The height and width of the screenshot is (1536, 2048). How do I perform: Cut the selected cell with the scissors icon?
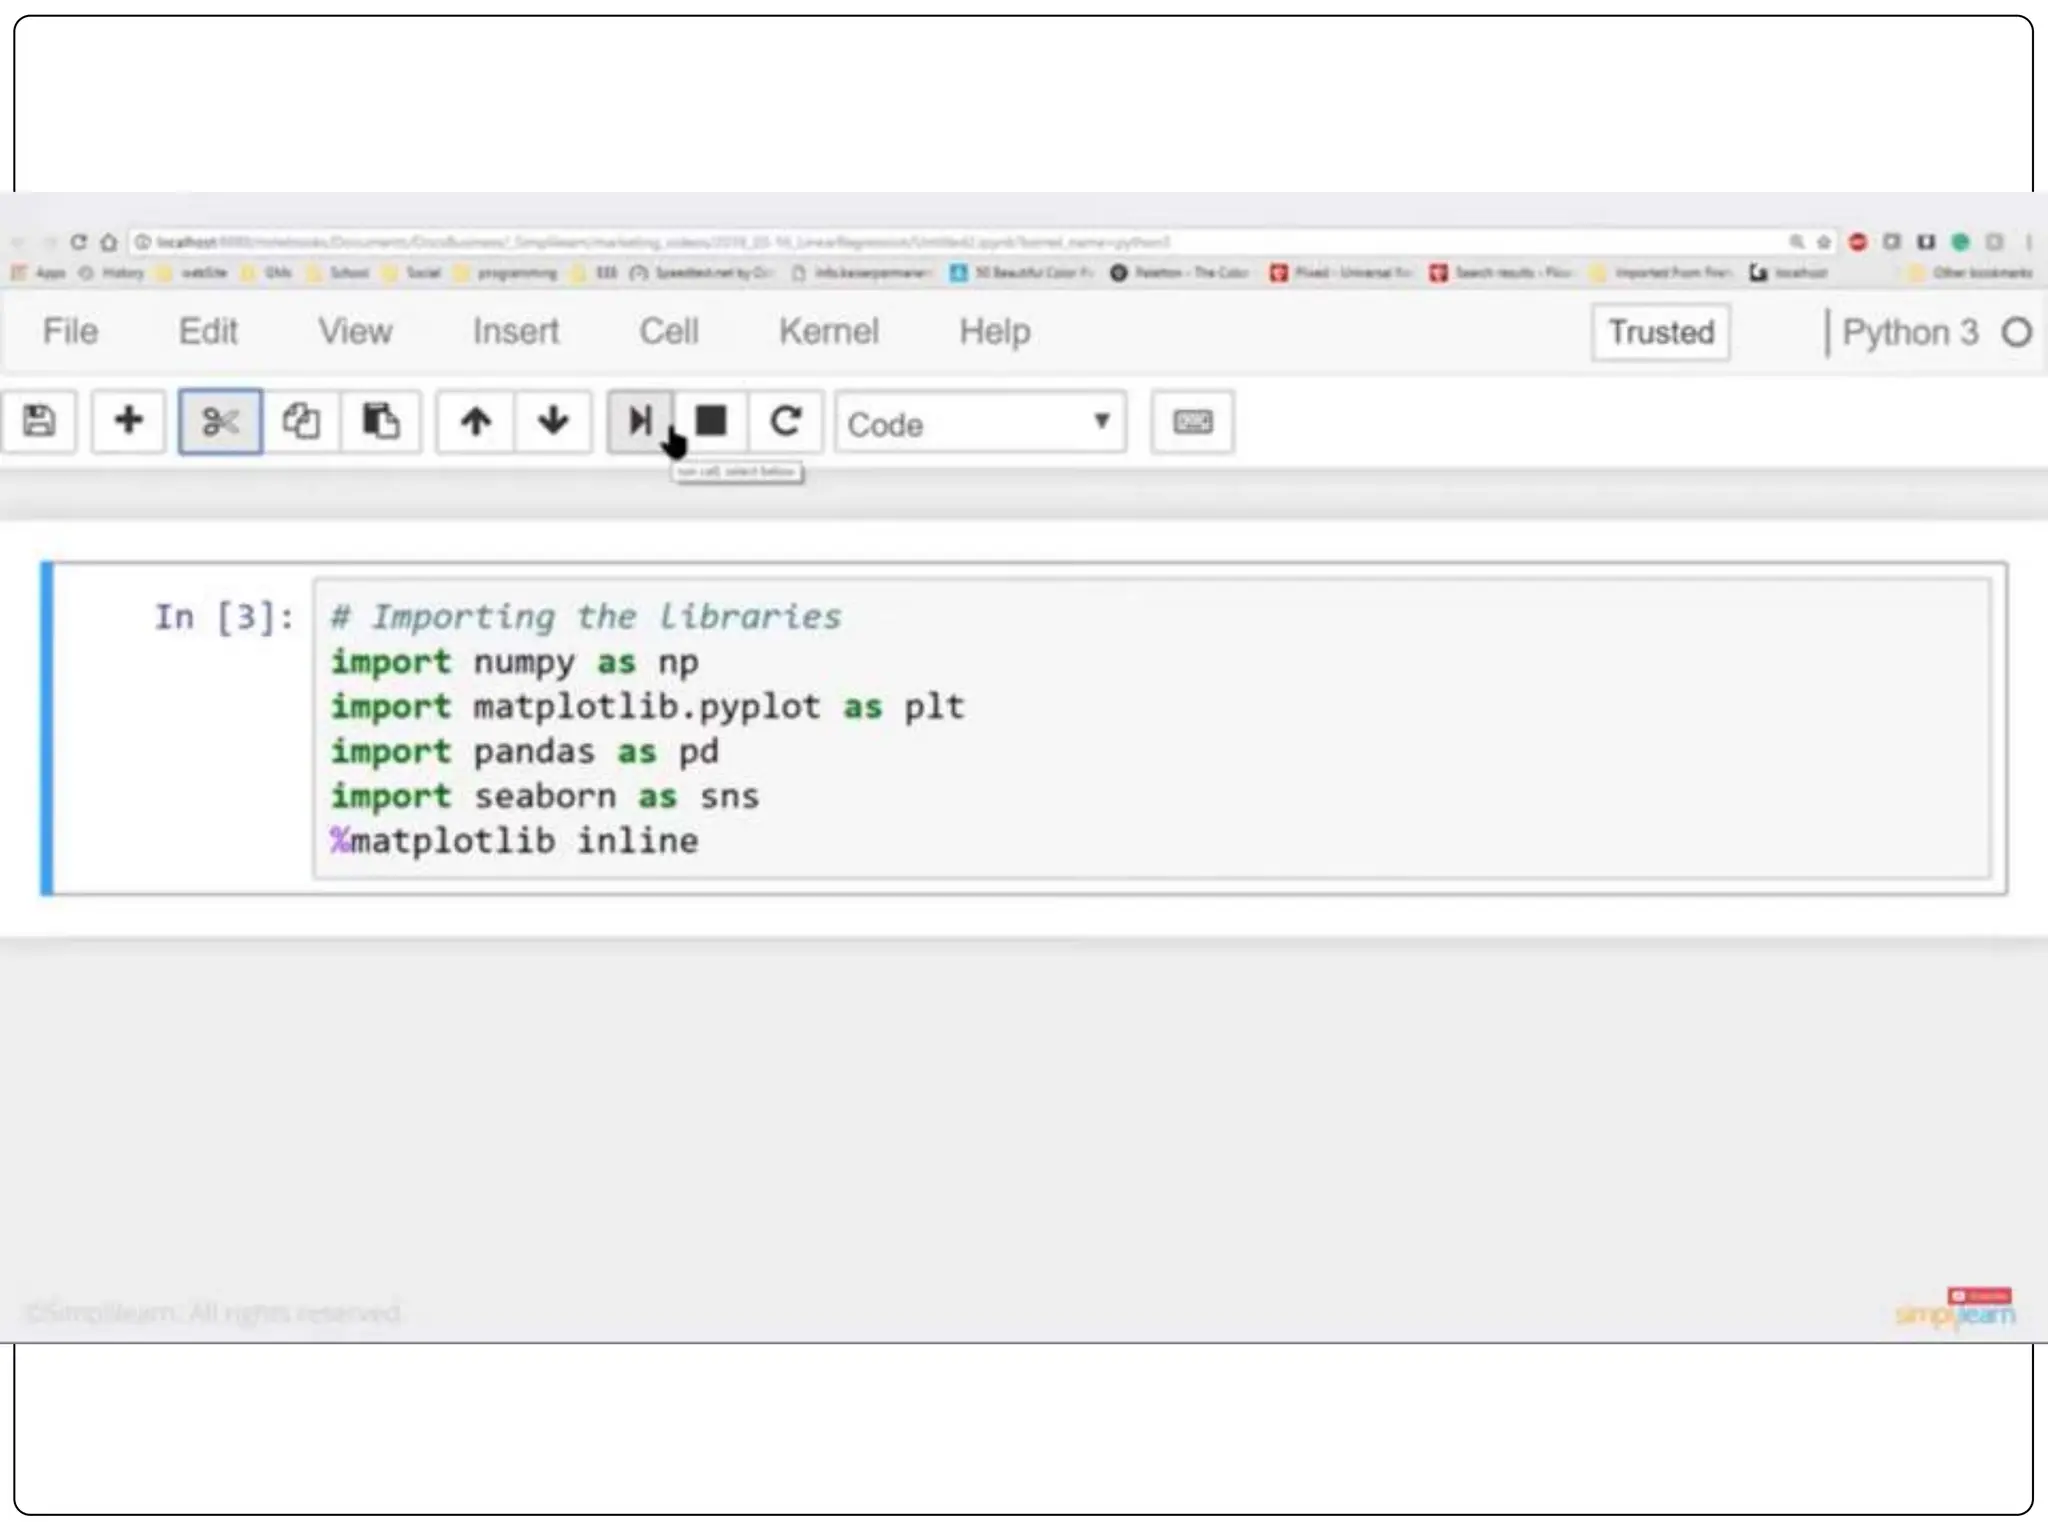(220, 421)
